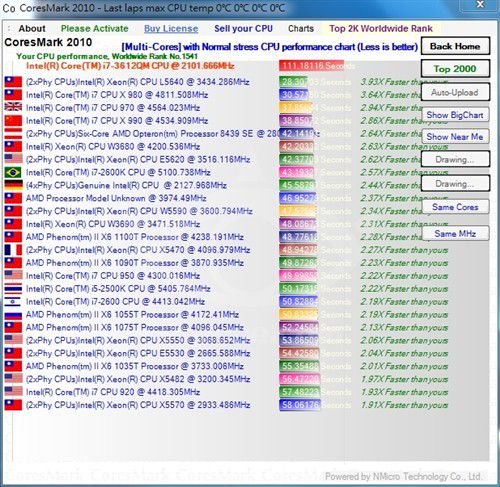Image resolution: width=500 pixels, height=487 pixels.
Task: Click the flag icon for Xeon L5640 row
Action: coord(13,82)
